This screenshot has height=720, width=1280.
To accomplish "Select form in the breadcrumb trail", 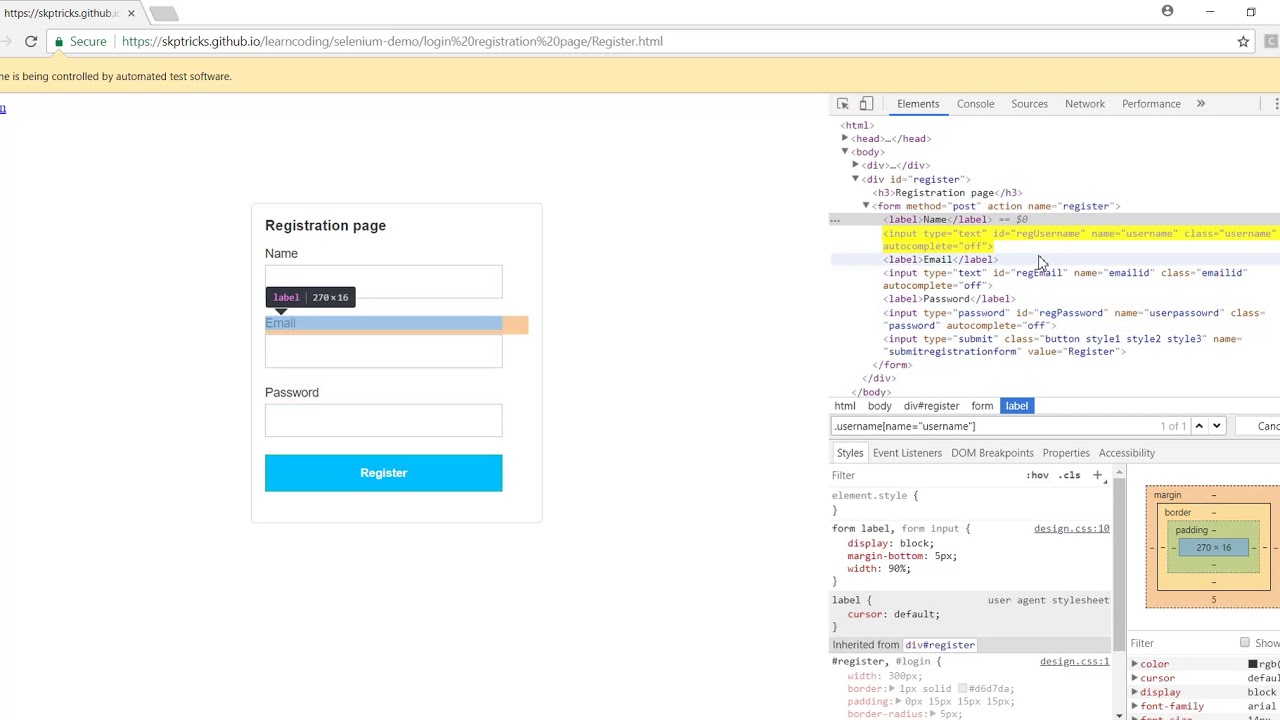I will coord(982,406).
